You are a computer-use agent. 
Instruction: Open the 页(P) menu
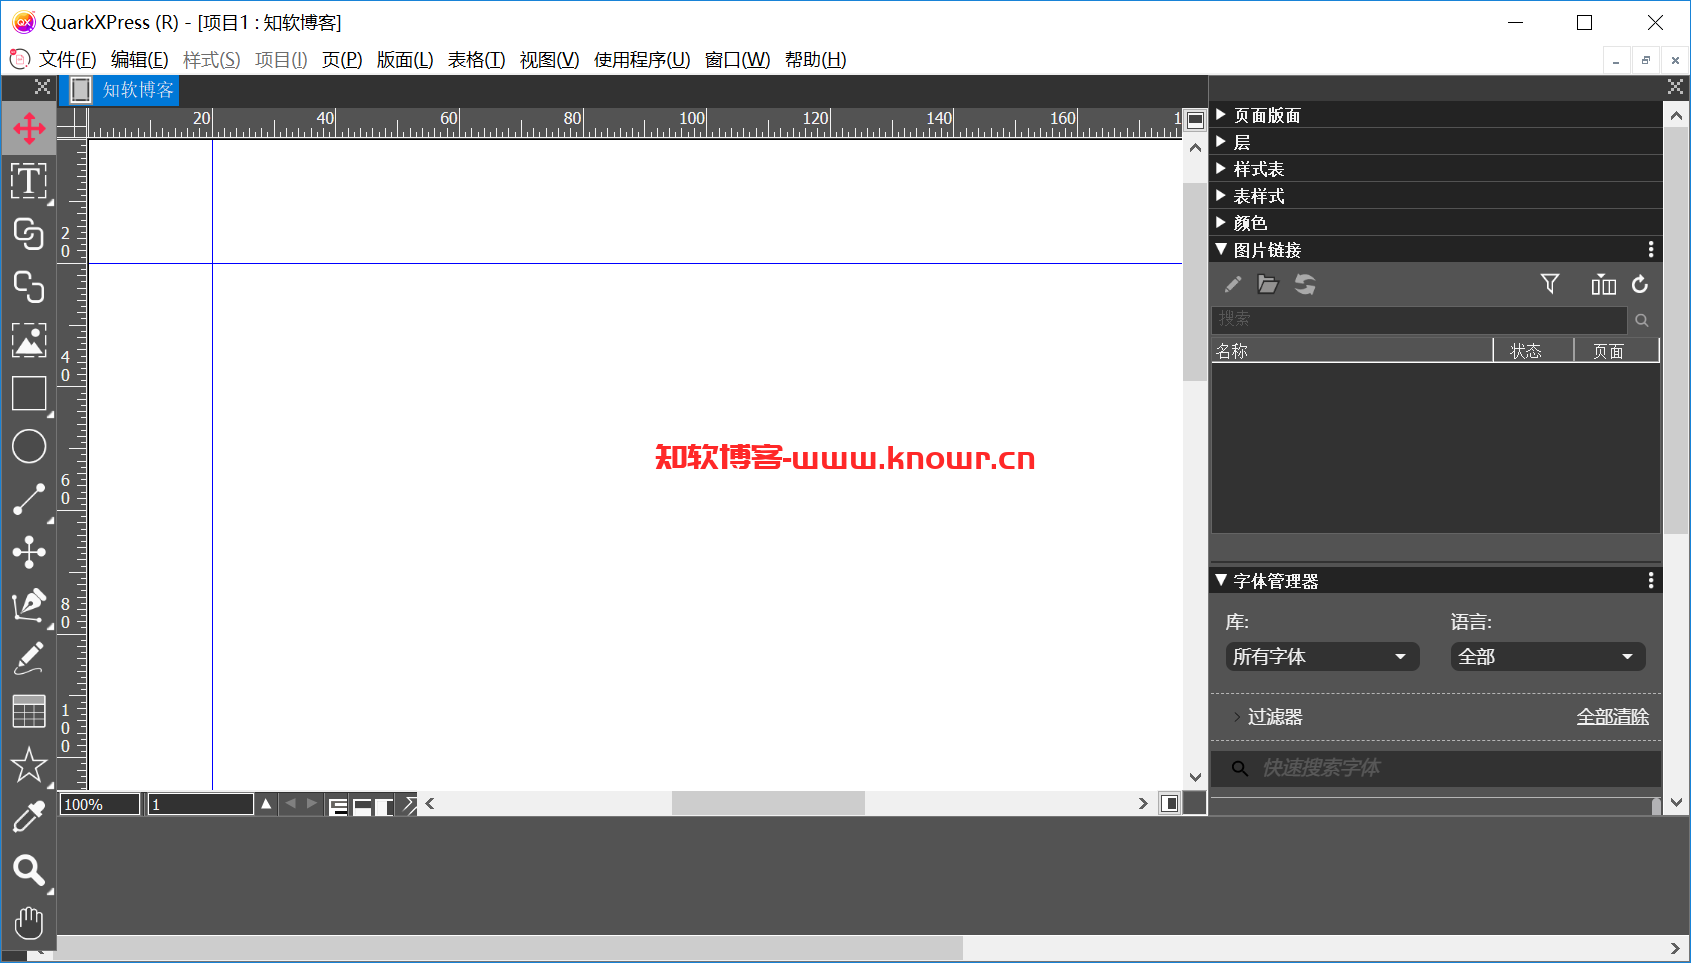[x=342, y=60]
